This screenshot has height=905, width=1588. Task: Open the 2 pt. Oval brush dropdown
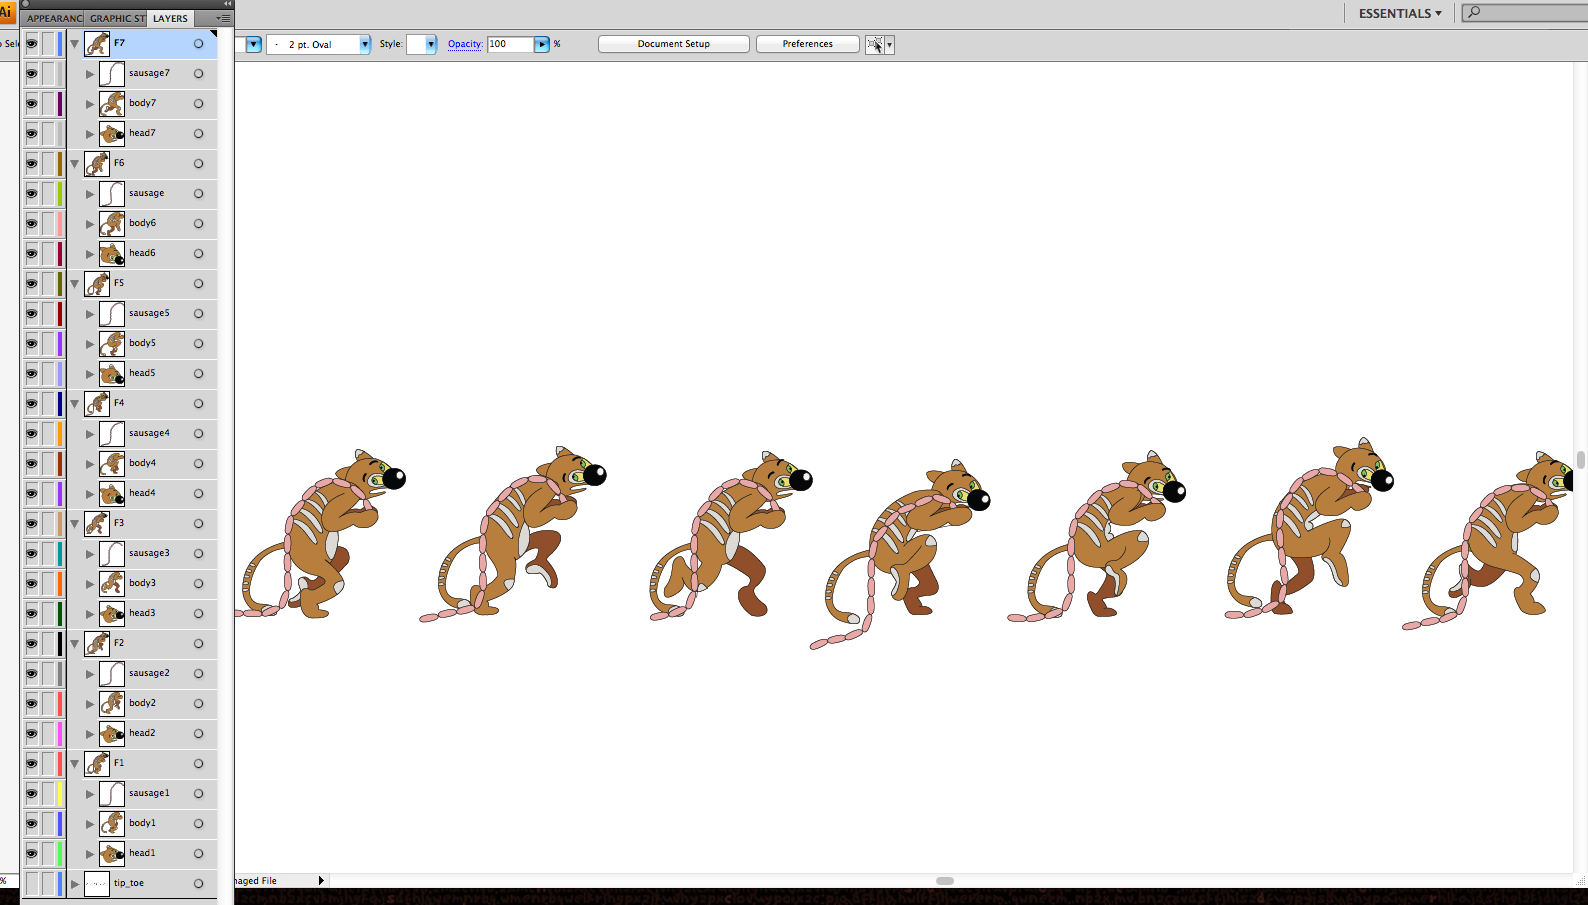[x=364, y=44]
